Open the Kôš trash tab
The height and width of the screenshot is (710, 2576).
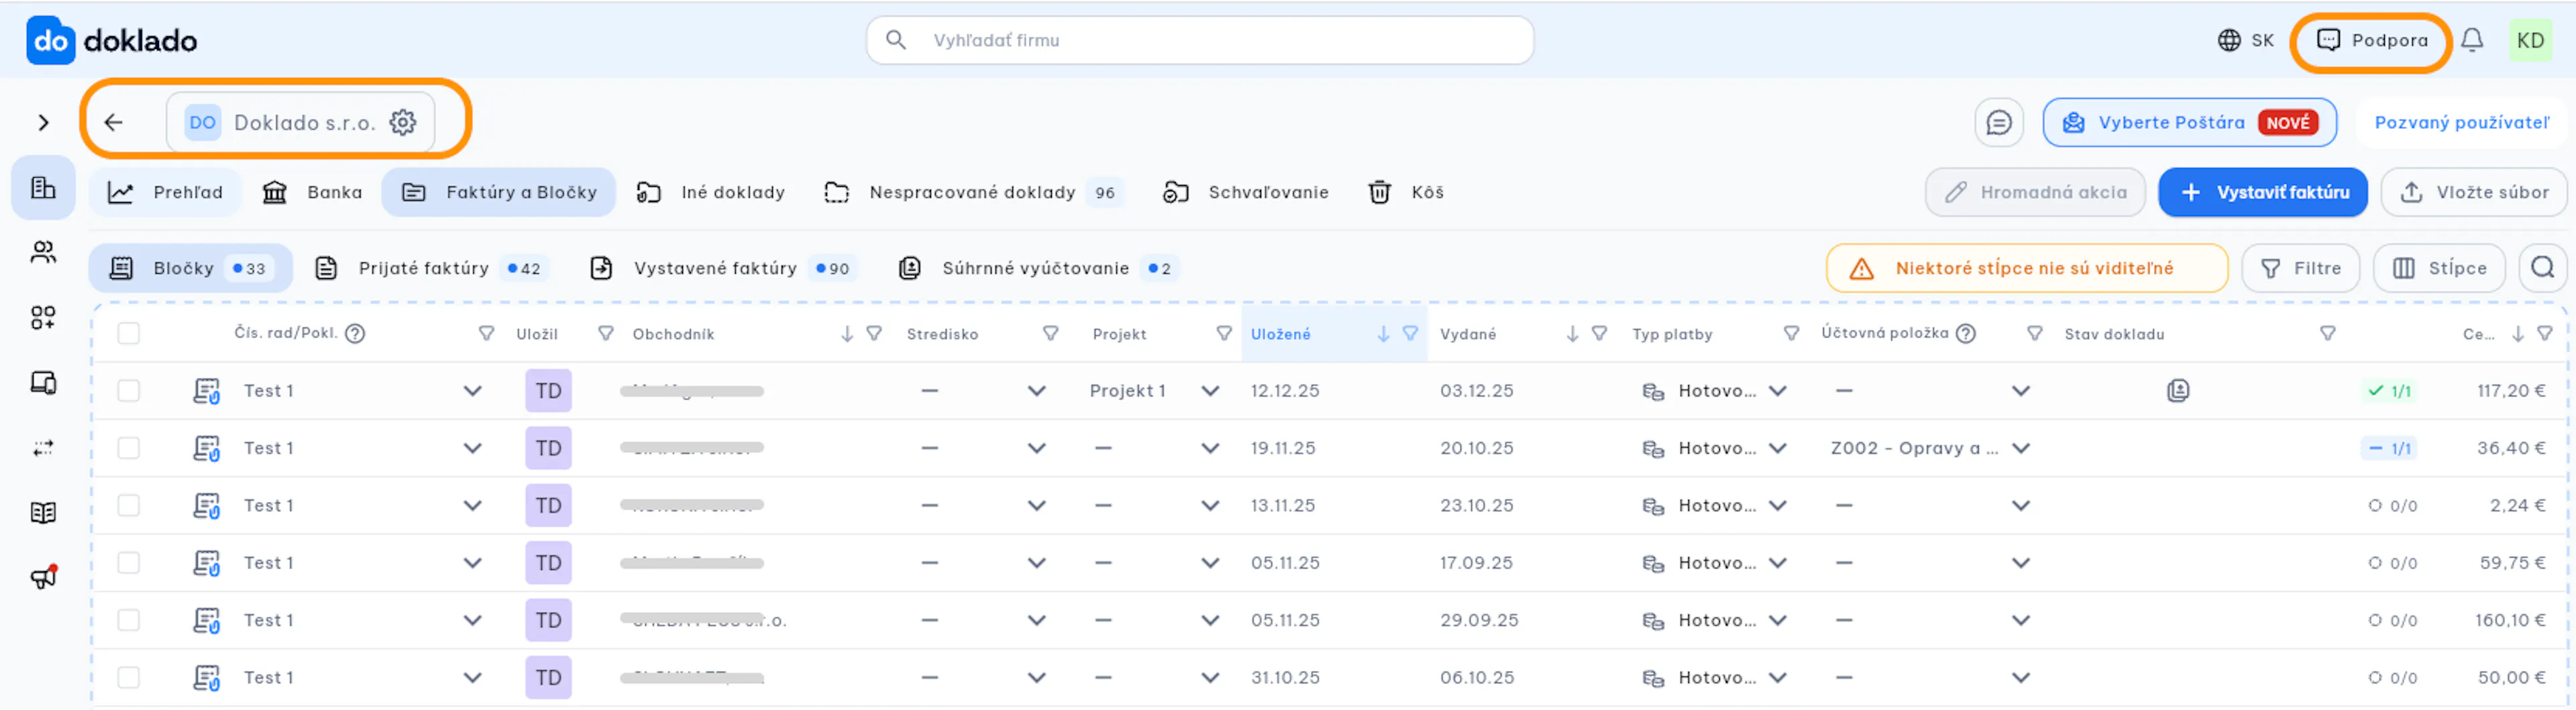[x=1406, y=192]
